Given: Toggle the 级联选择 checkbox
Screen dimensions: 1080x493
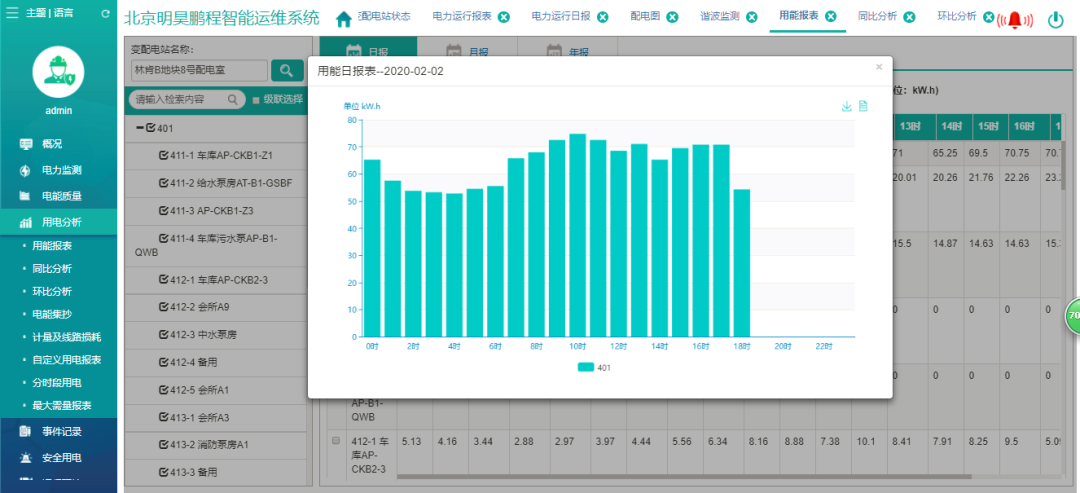Looking at the screenshot, I should point(256,100).
